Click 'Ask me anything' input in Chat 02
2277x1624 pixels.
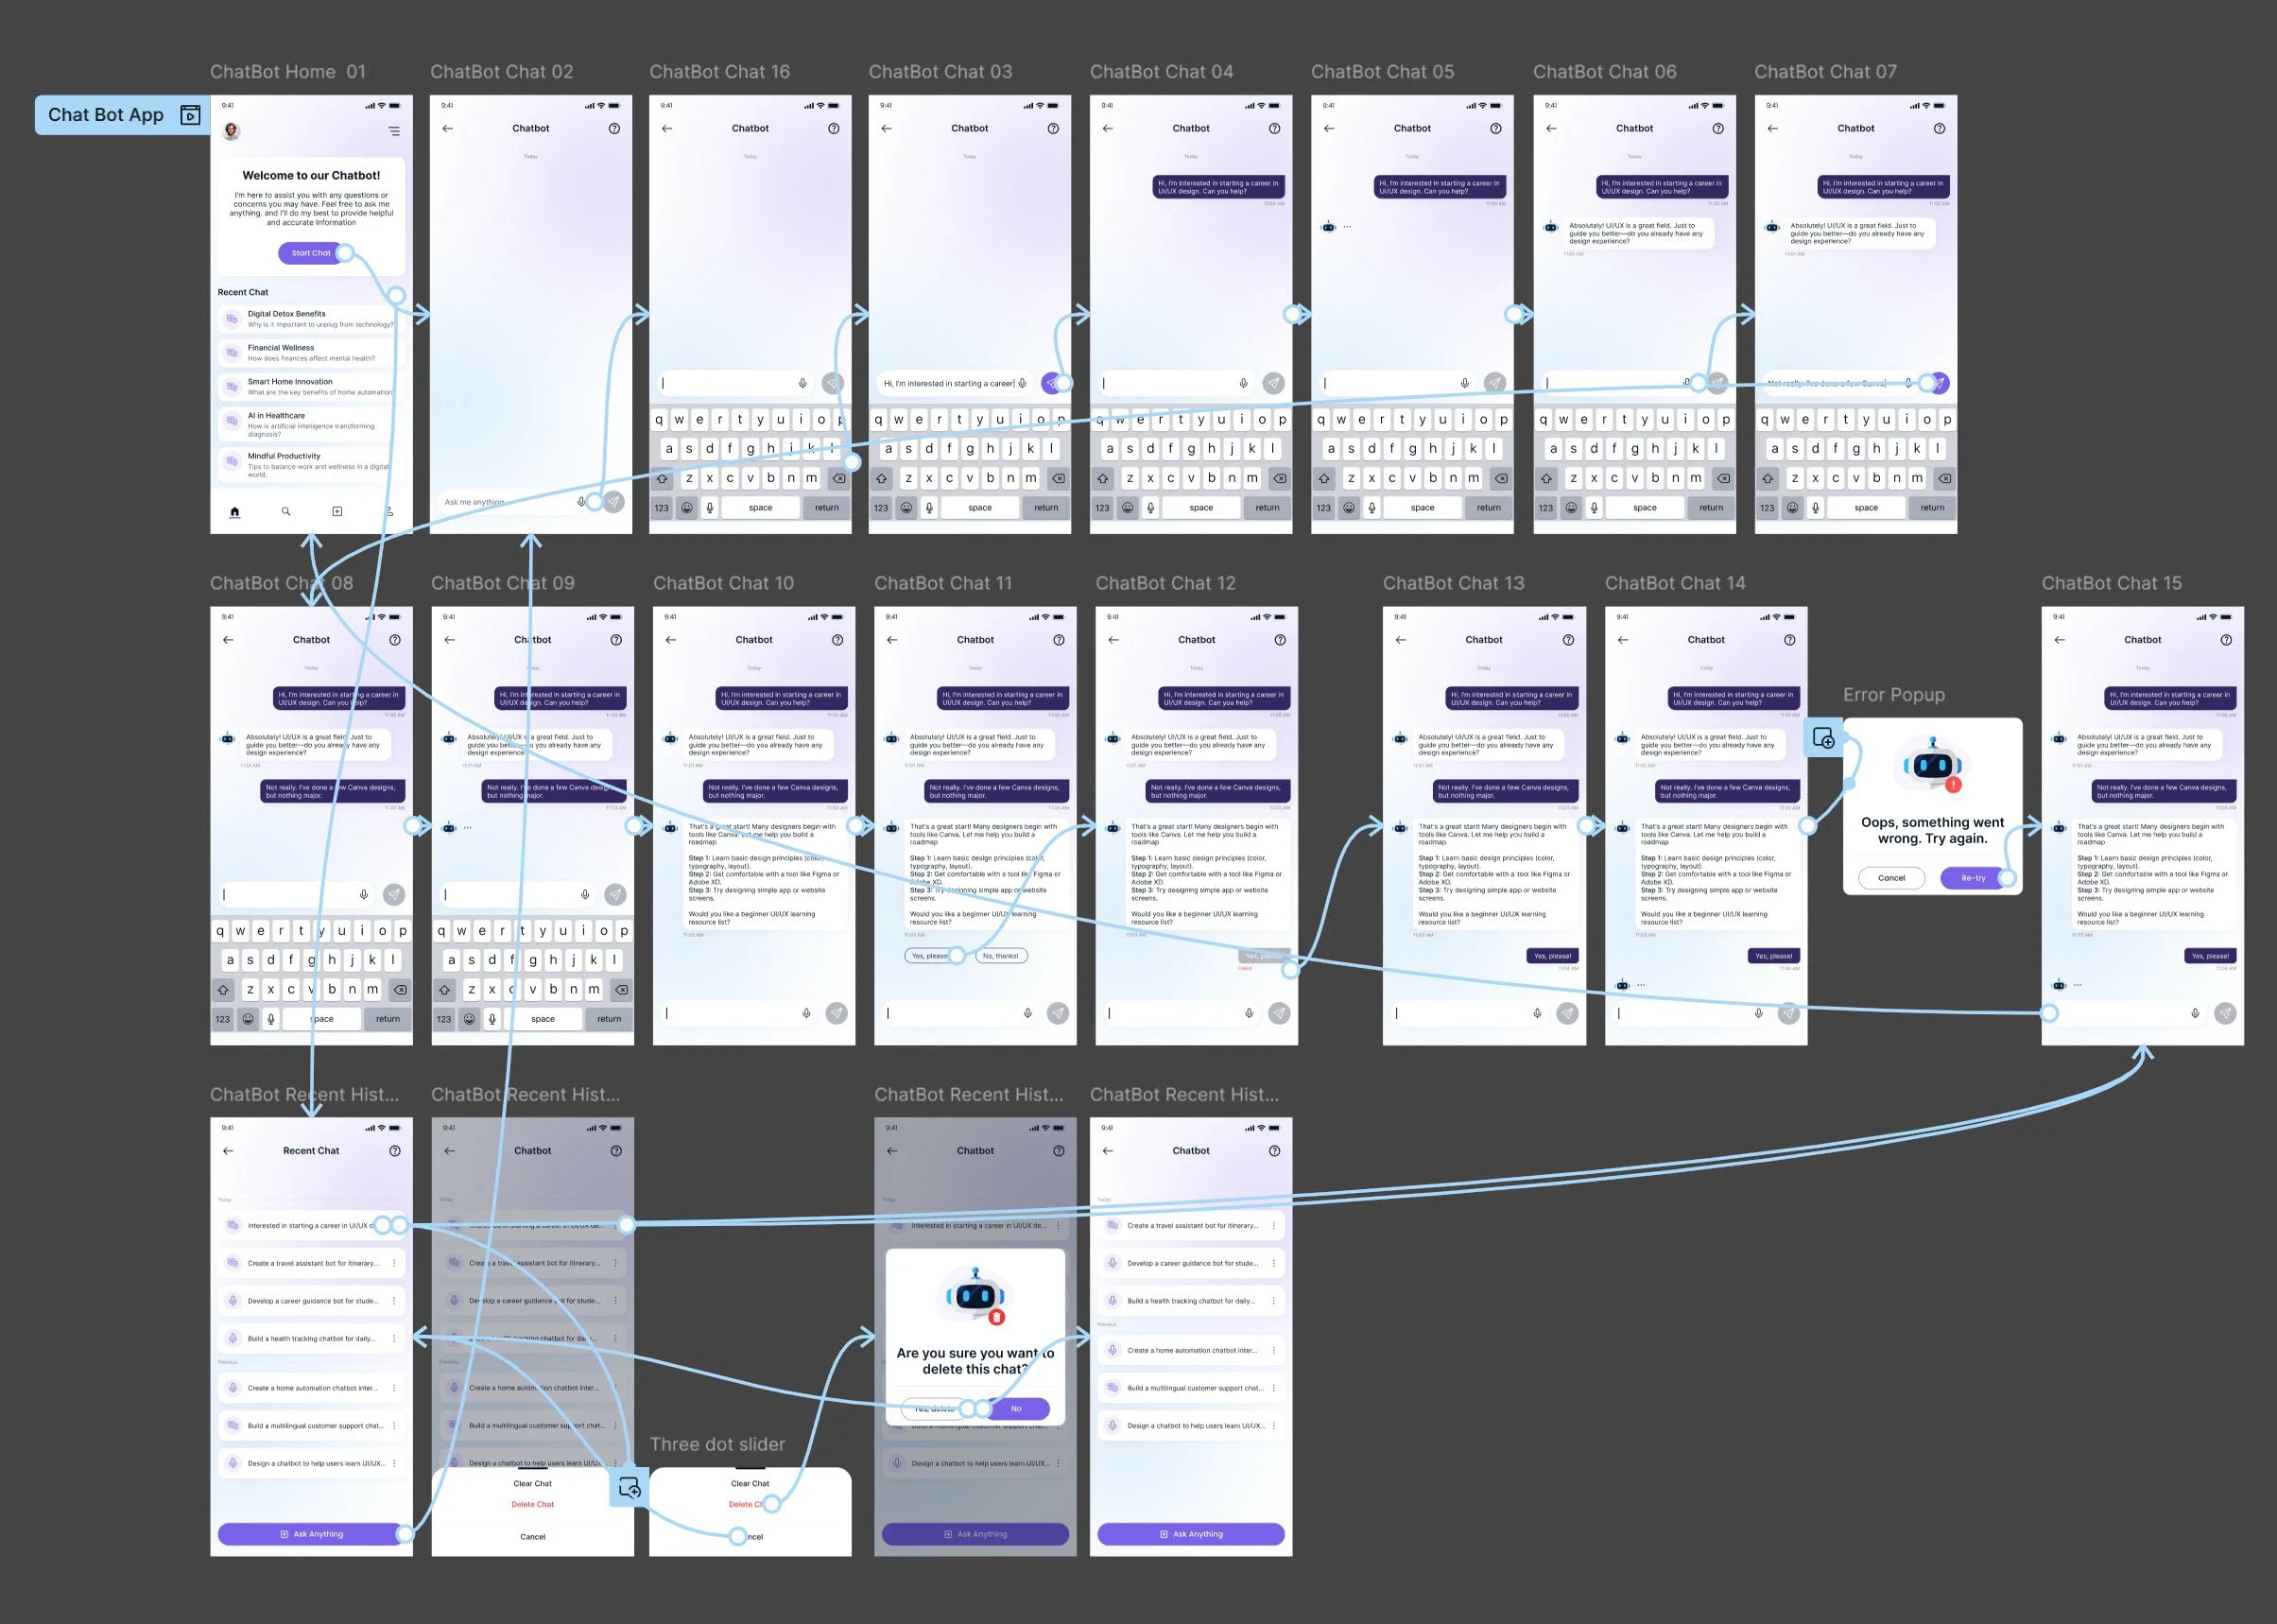pos(500,502)
